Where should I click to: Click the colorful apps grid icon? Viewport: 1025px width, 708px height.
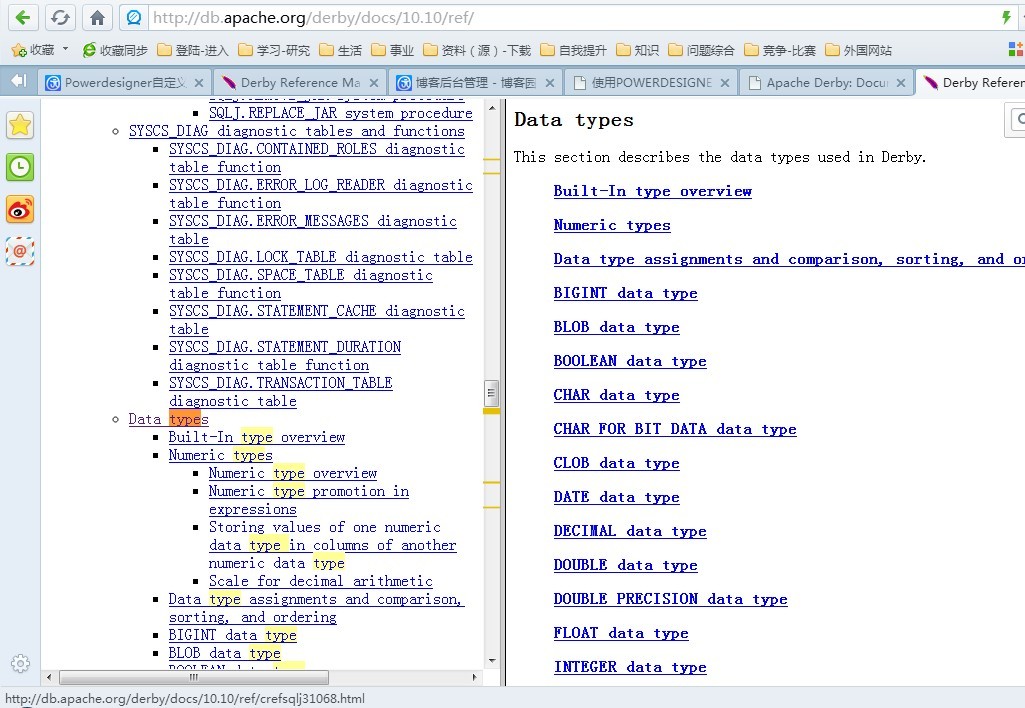click(1016, 50)
